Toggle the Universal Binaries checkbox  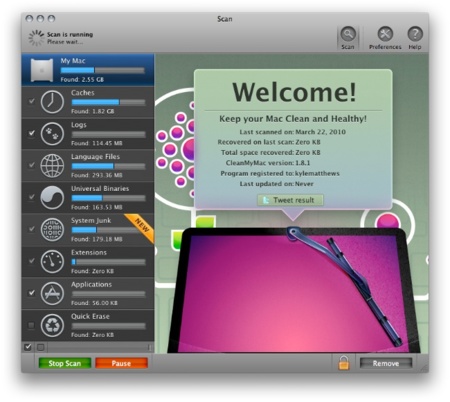click(x=31, y=197)
